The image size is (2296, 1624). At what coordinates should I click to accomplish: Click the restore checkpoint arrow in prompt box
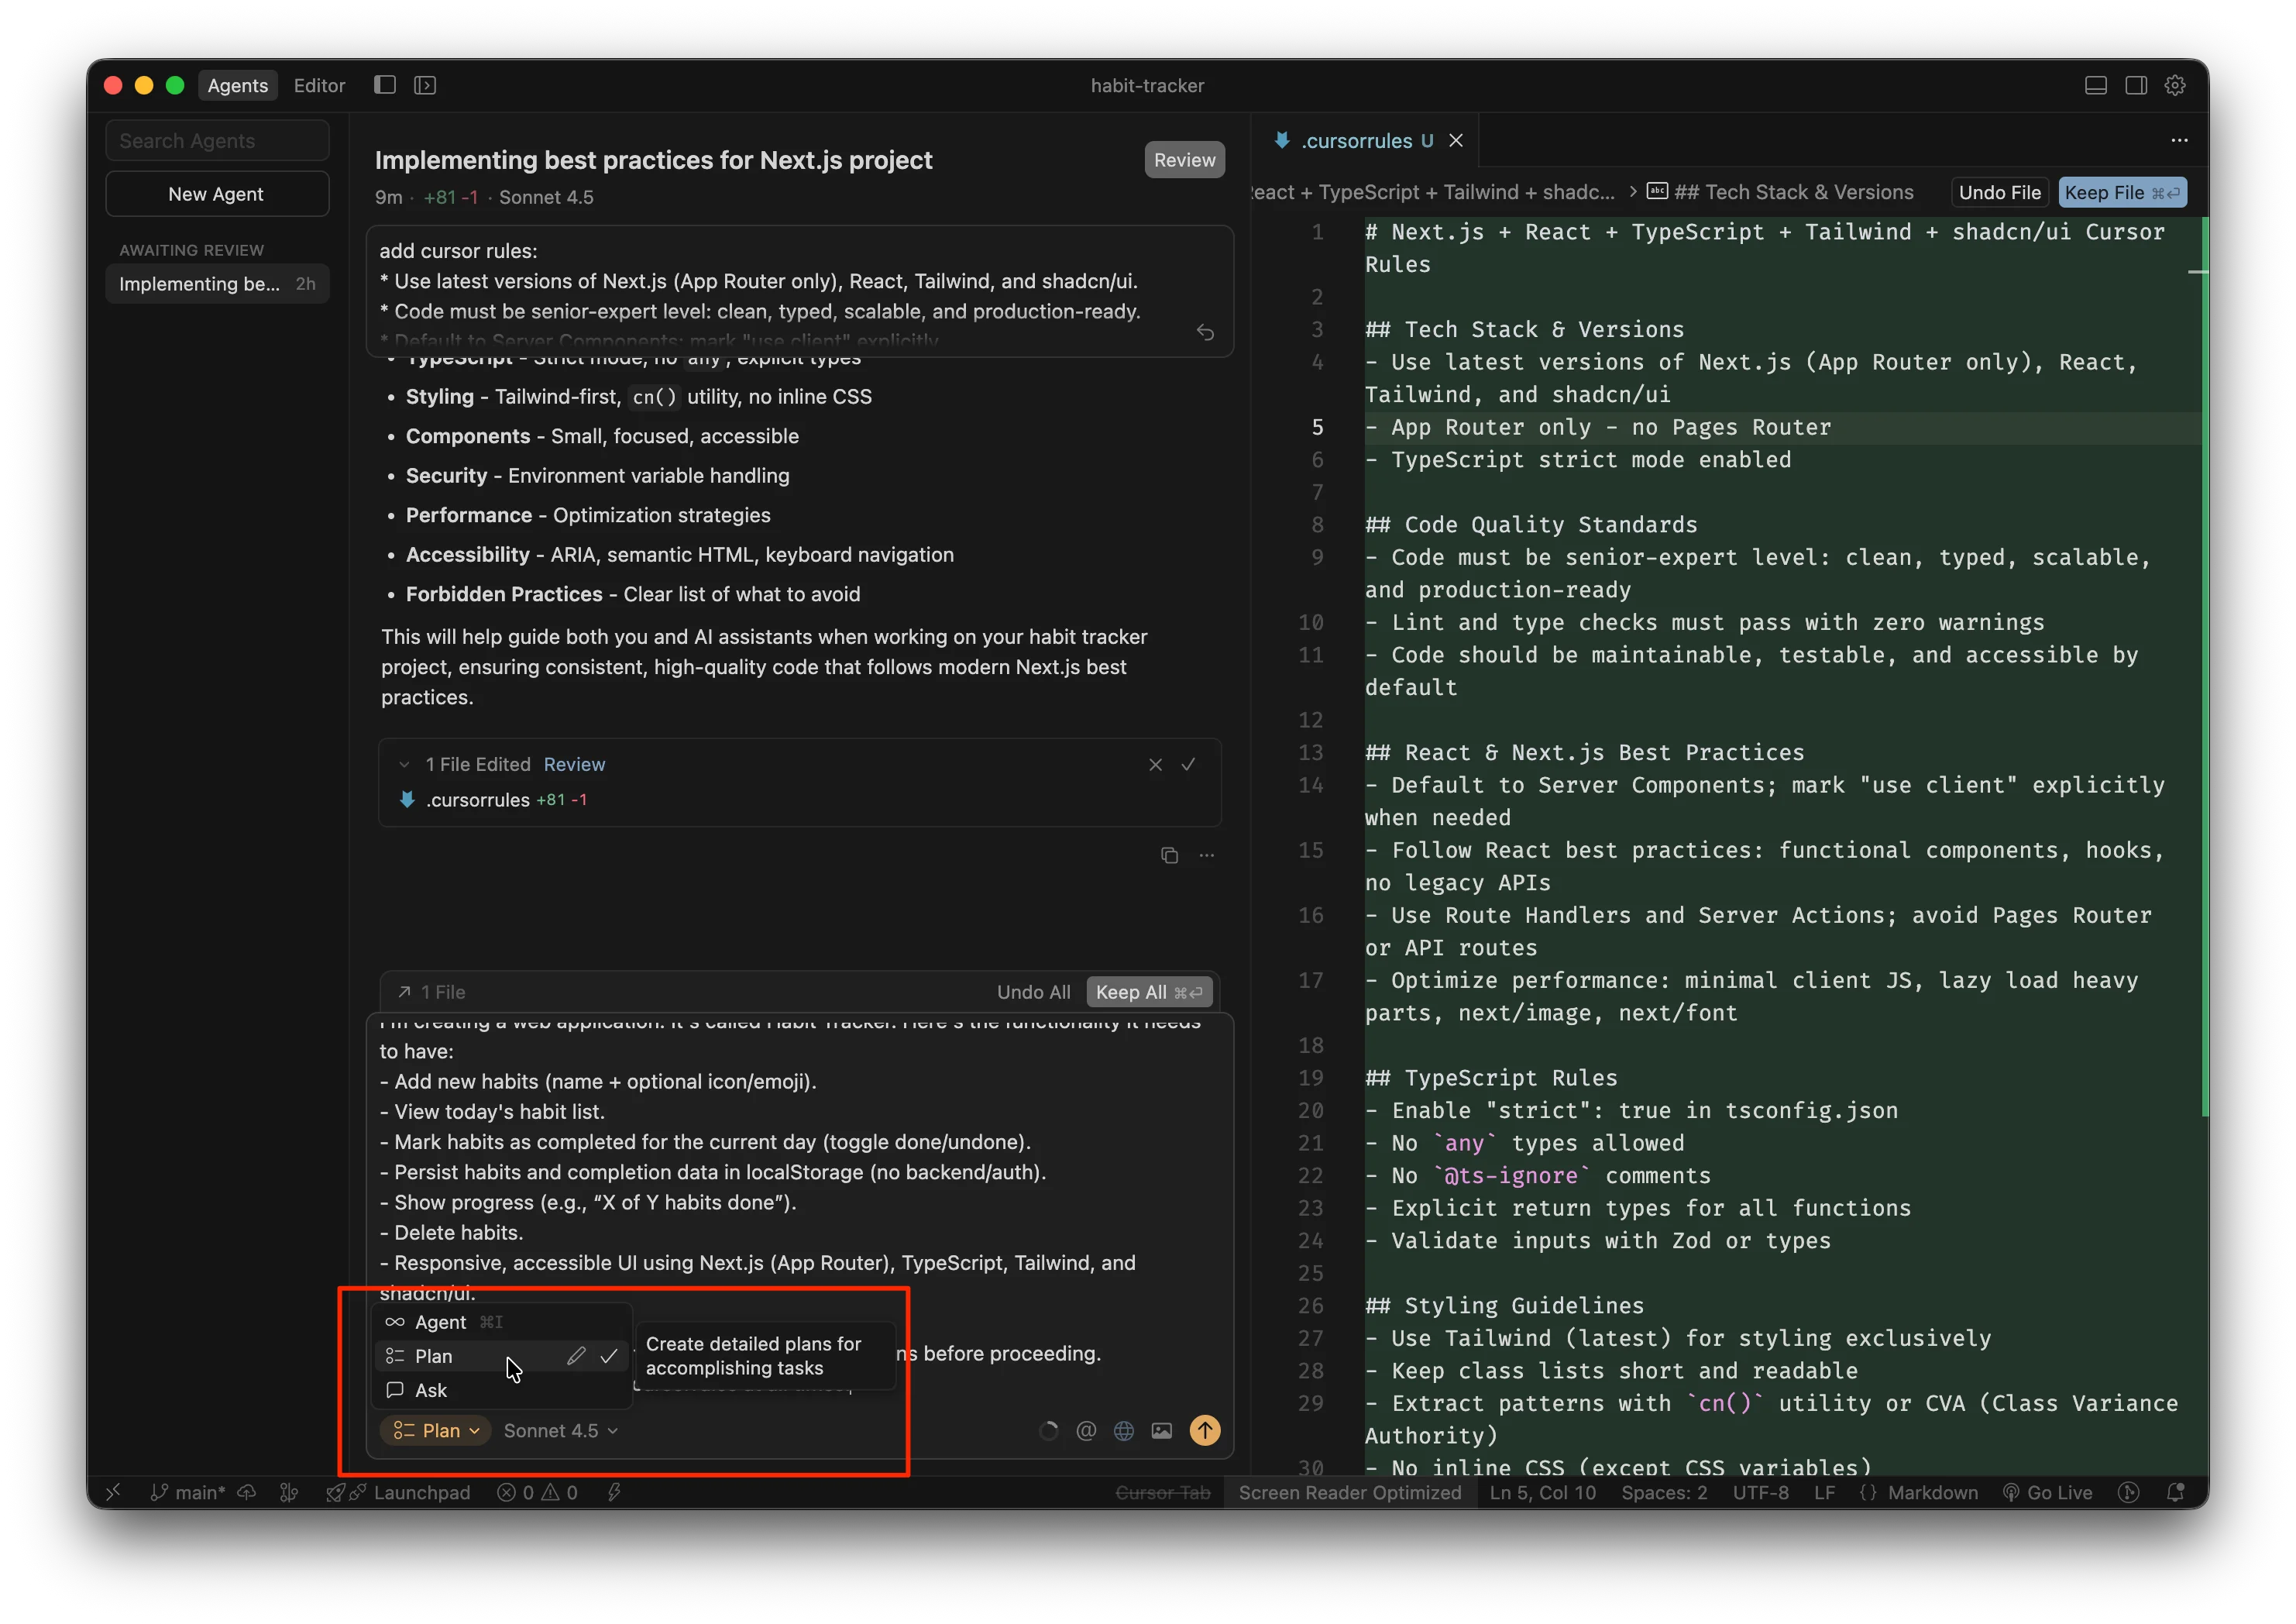point(1205,332)
